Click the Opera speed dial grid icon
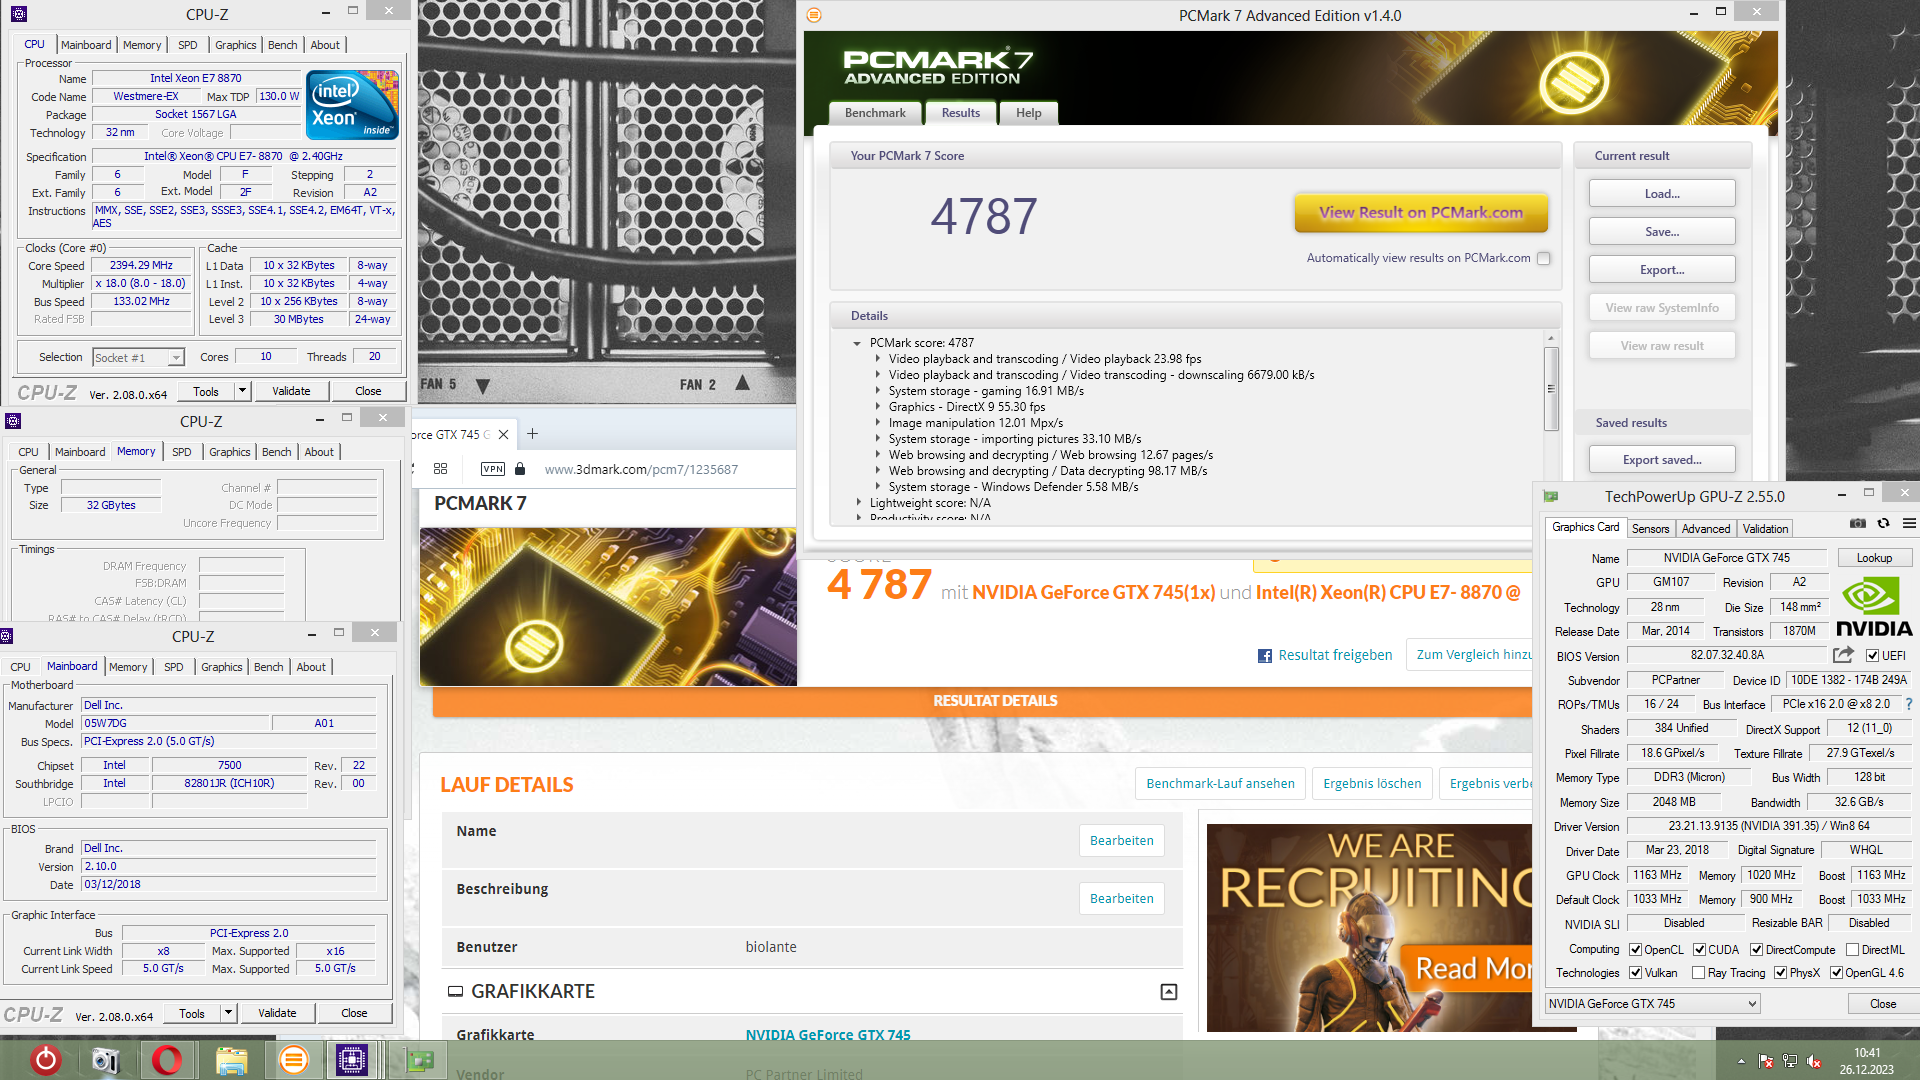Screen dimensions: 1920x1080 pyautogui.click(x=440, y=469)
